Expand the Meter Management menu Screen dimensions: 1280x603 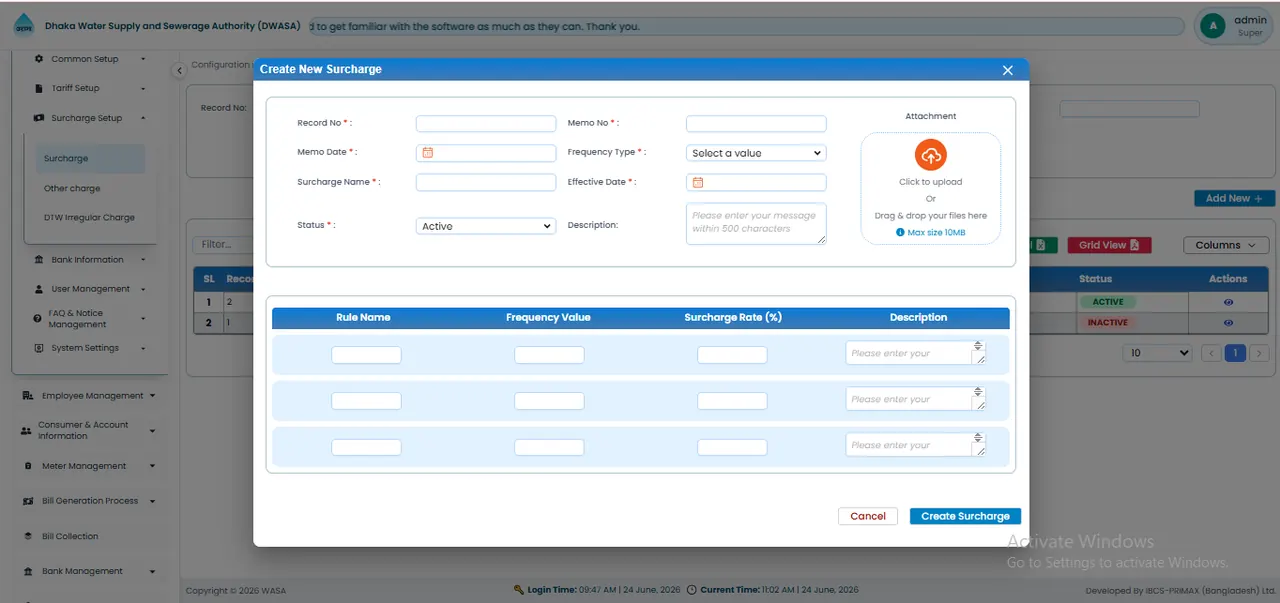(152, 466)
